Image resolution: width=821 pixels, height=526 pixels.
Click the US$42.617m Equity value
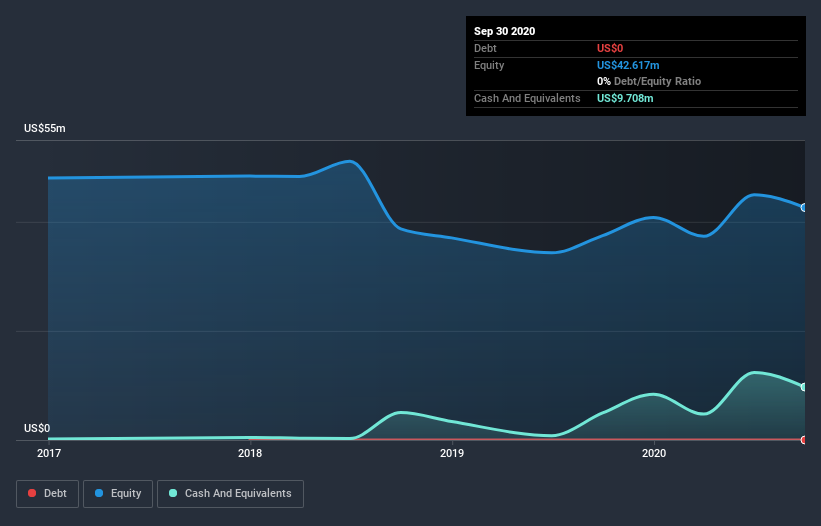coord(628,65)
